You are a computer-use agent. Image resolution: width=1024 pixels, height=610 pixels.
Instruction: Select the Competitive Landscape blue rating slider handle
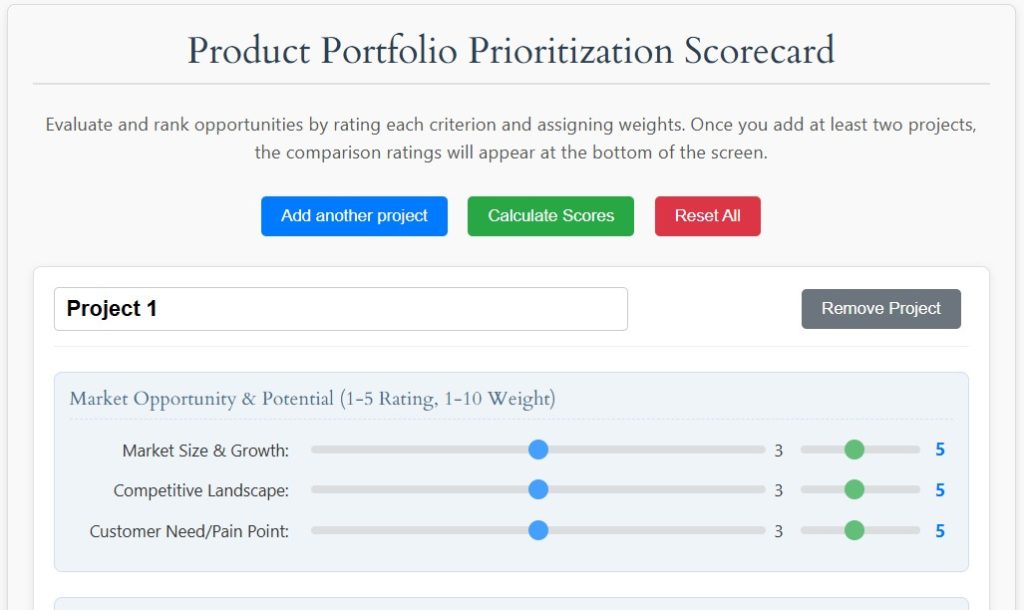(x=538, y=490)
